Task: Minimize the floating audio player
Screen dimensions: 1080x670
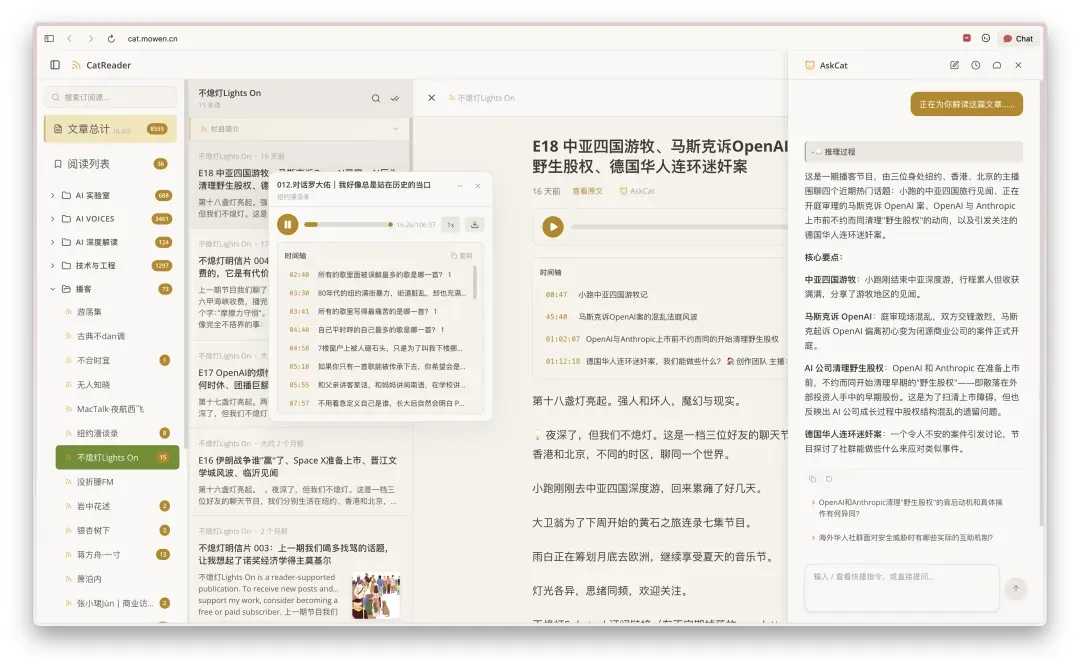Action: tap(460, 186)
